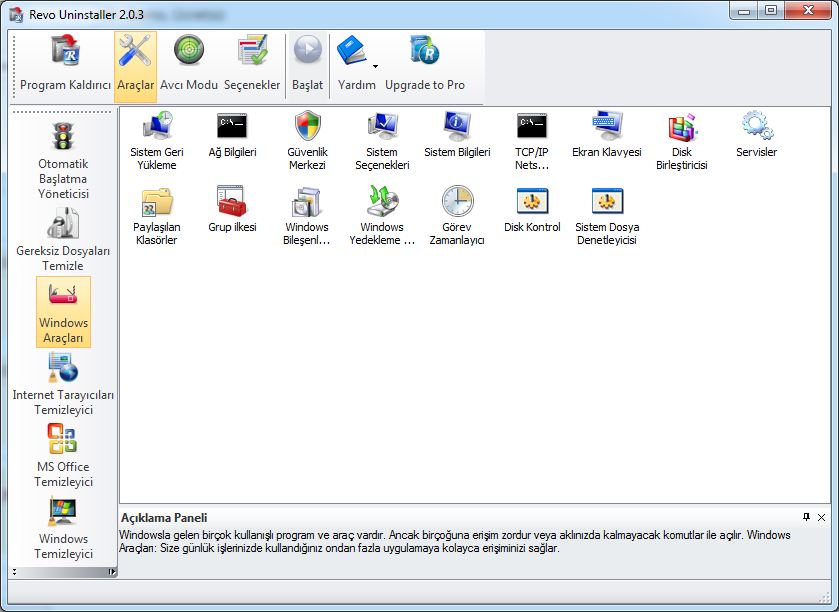The image size is (839, 612).
Task: Expand the Yardım dropdown arrow
Action: point(376,66)
